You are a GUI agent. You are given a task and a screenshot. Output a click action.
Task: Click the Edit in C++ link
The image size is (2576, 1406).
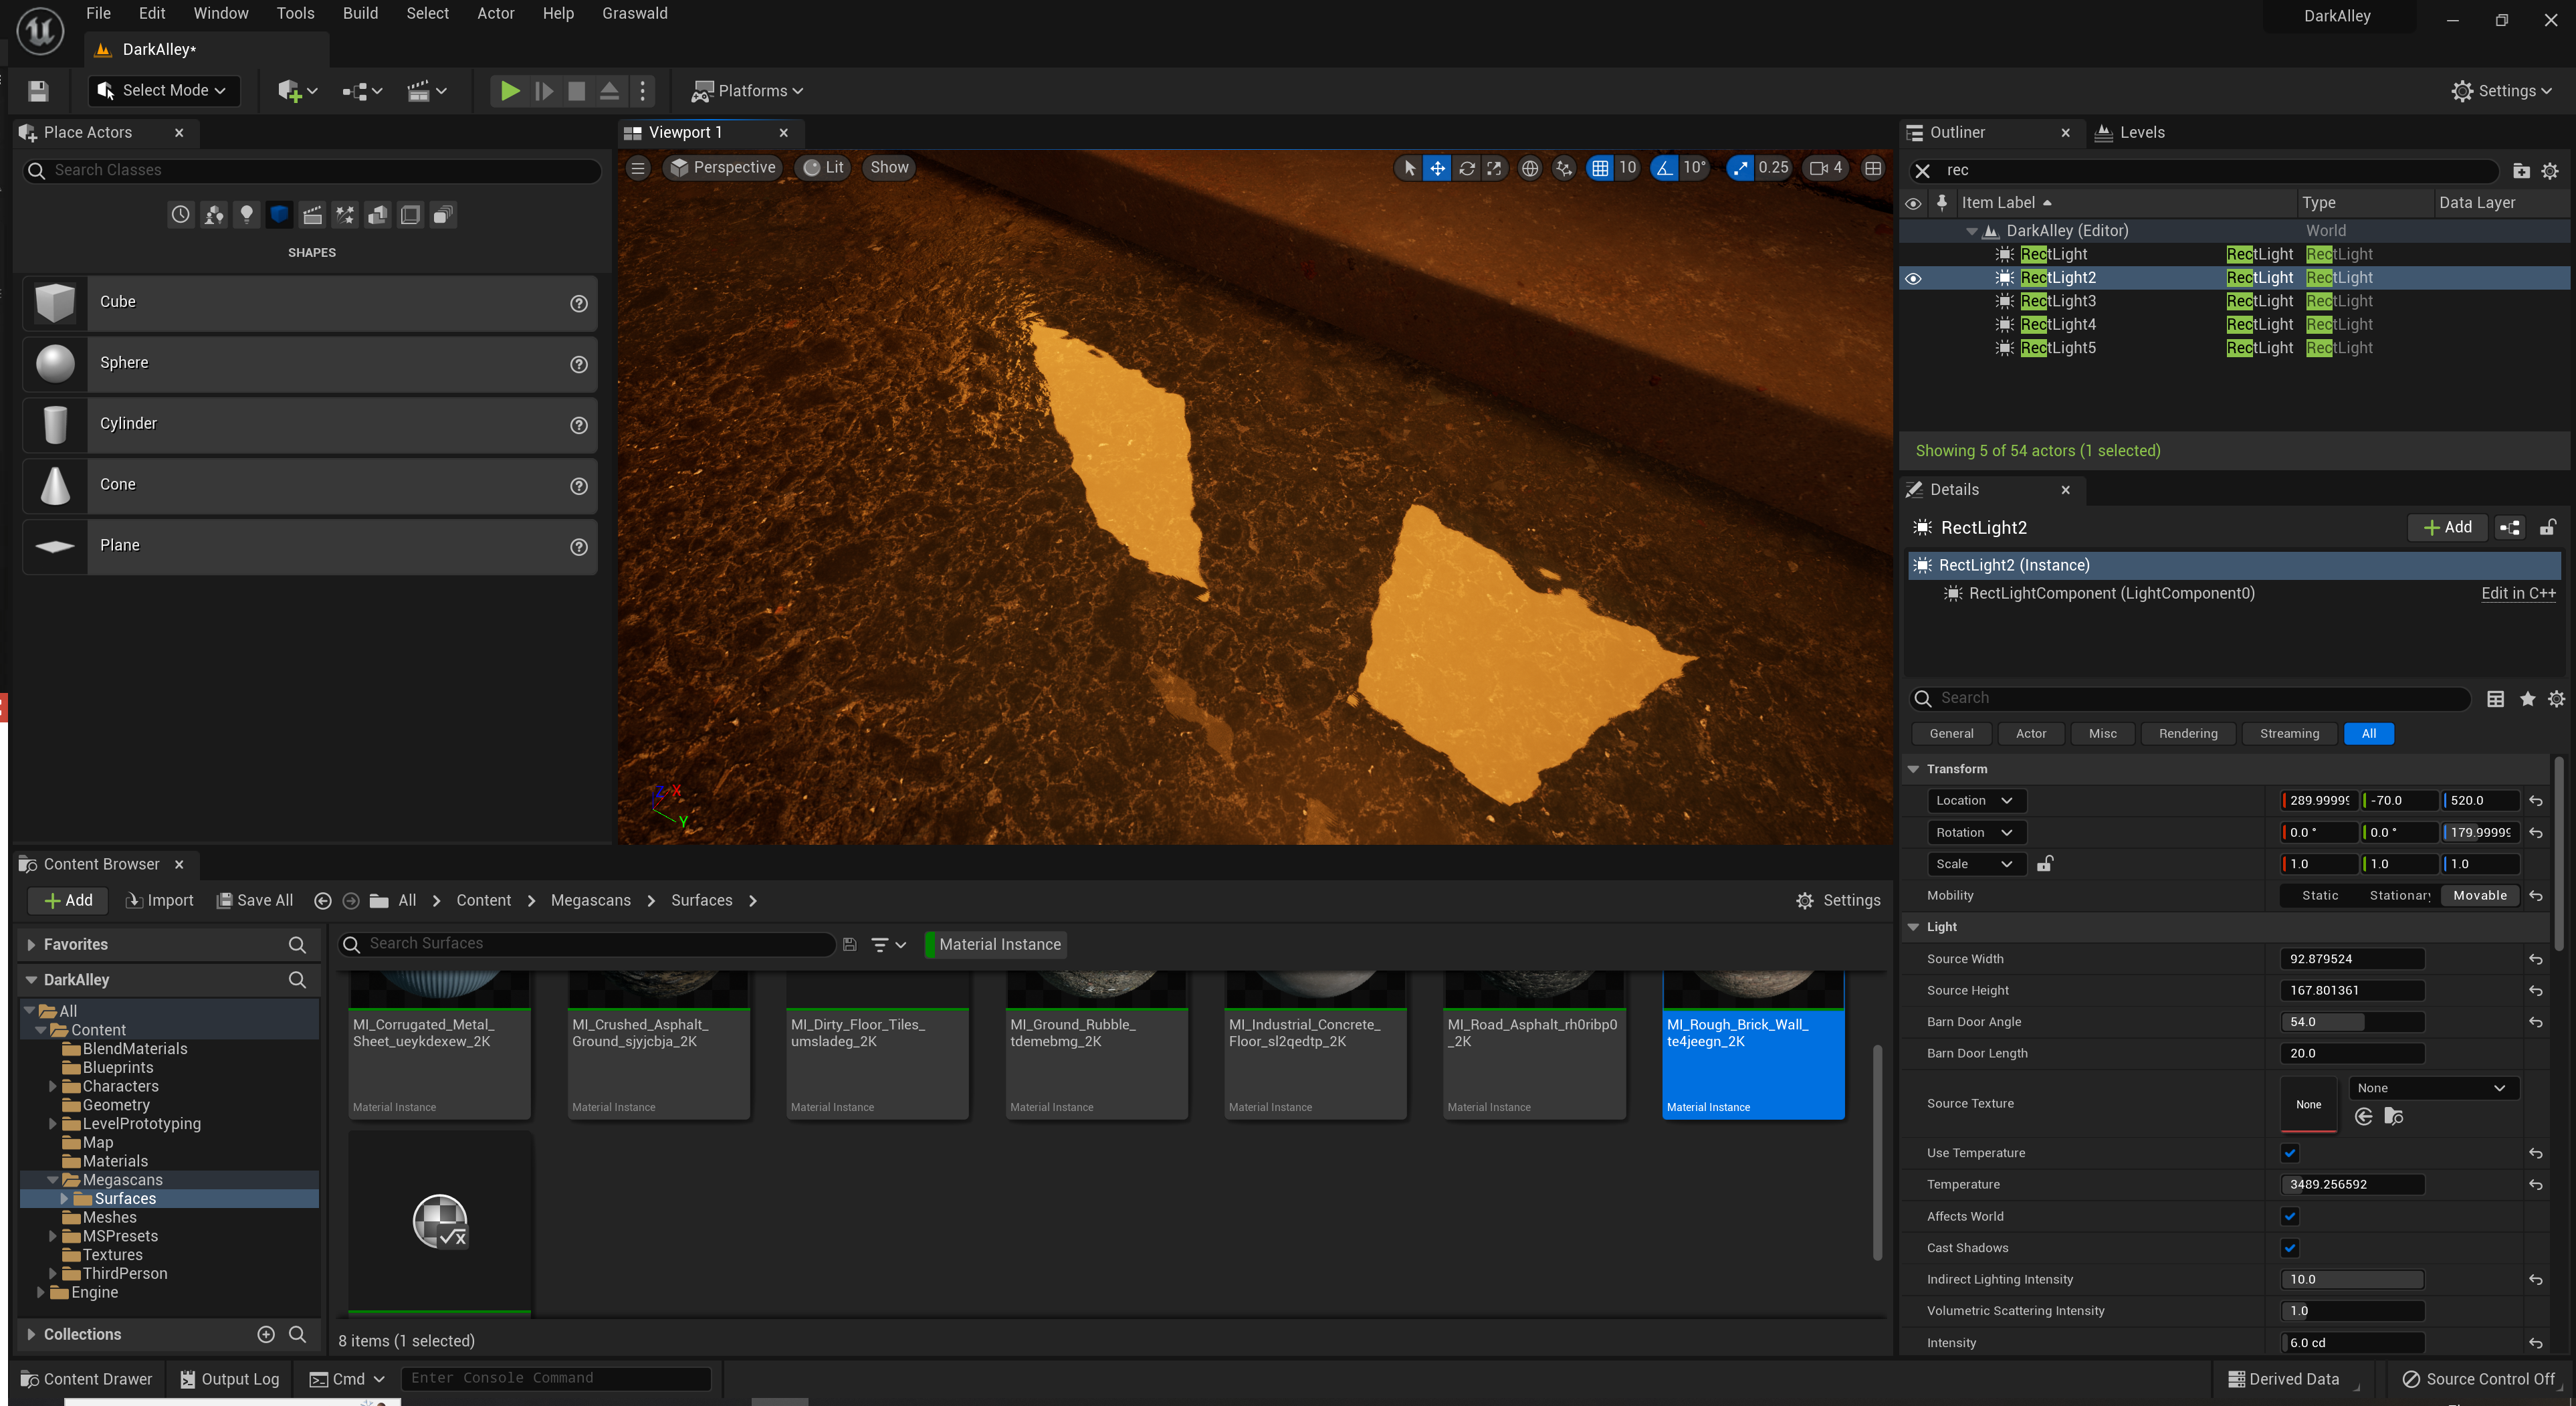pyautogui.click(x=2517, y=593)
